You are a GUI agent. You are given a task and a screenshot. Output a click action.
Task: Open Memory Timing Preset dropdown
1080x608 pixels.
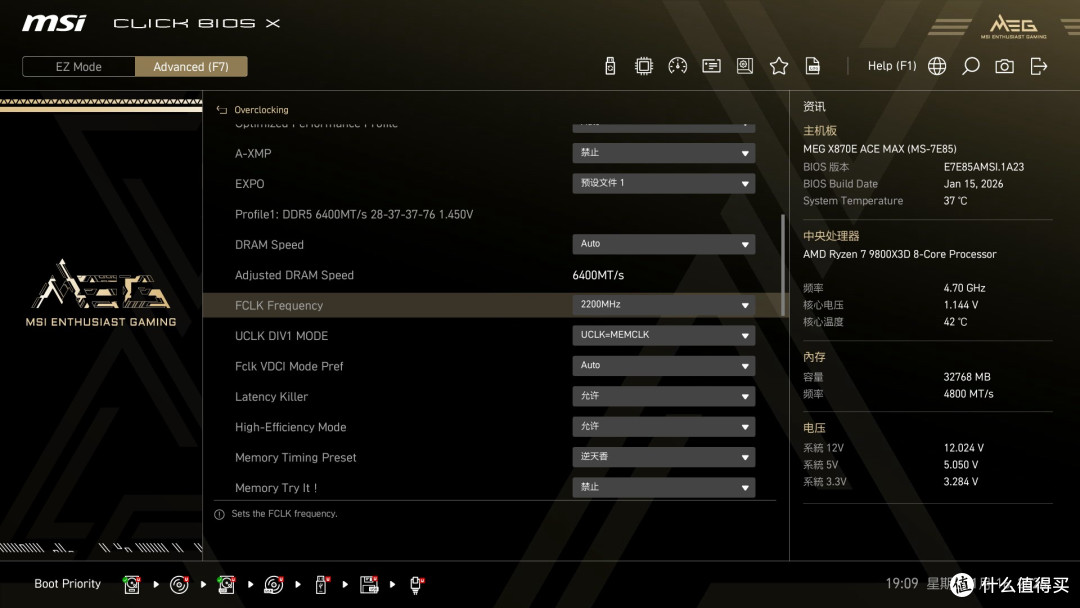pos(663,457)
